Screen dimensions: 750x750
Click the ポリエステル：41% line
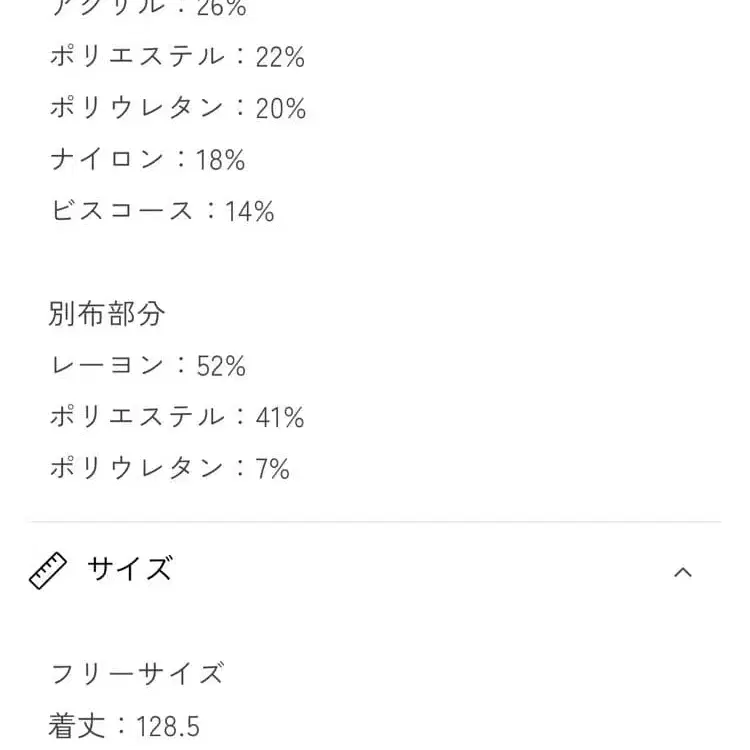[177, 417]
